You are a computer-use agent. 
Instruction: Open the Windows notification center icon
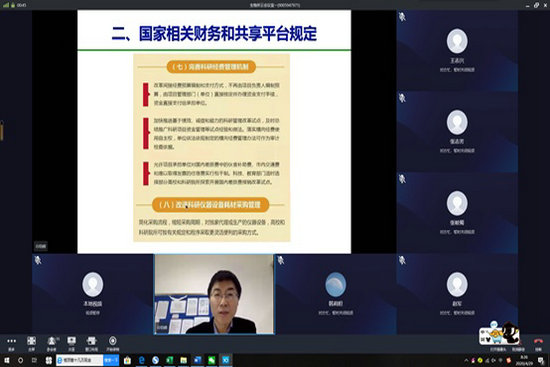click(541, 360)
